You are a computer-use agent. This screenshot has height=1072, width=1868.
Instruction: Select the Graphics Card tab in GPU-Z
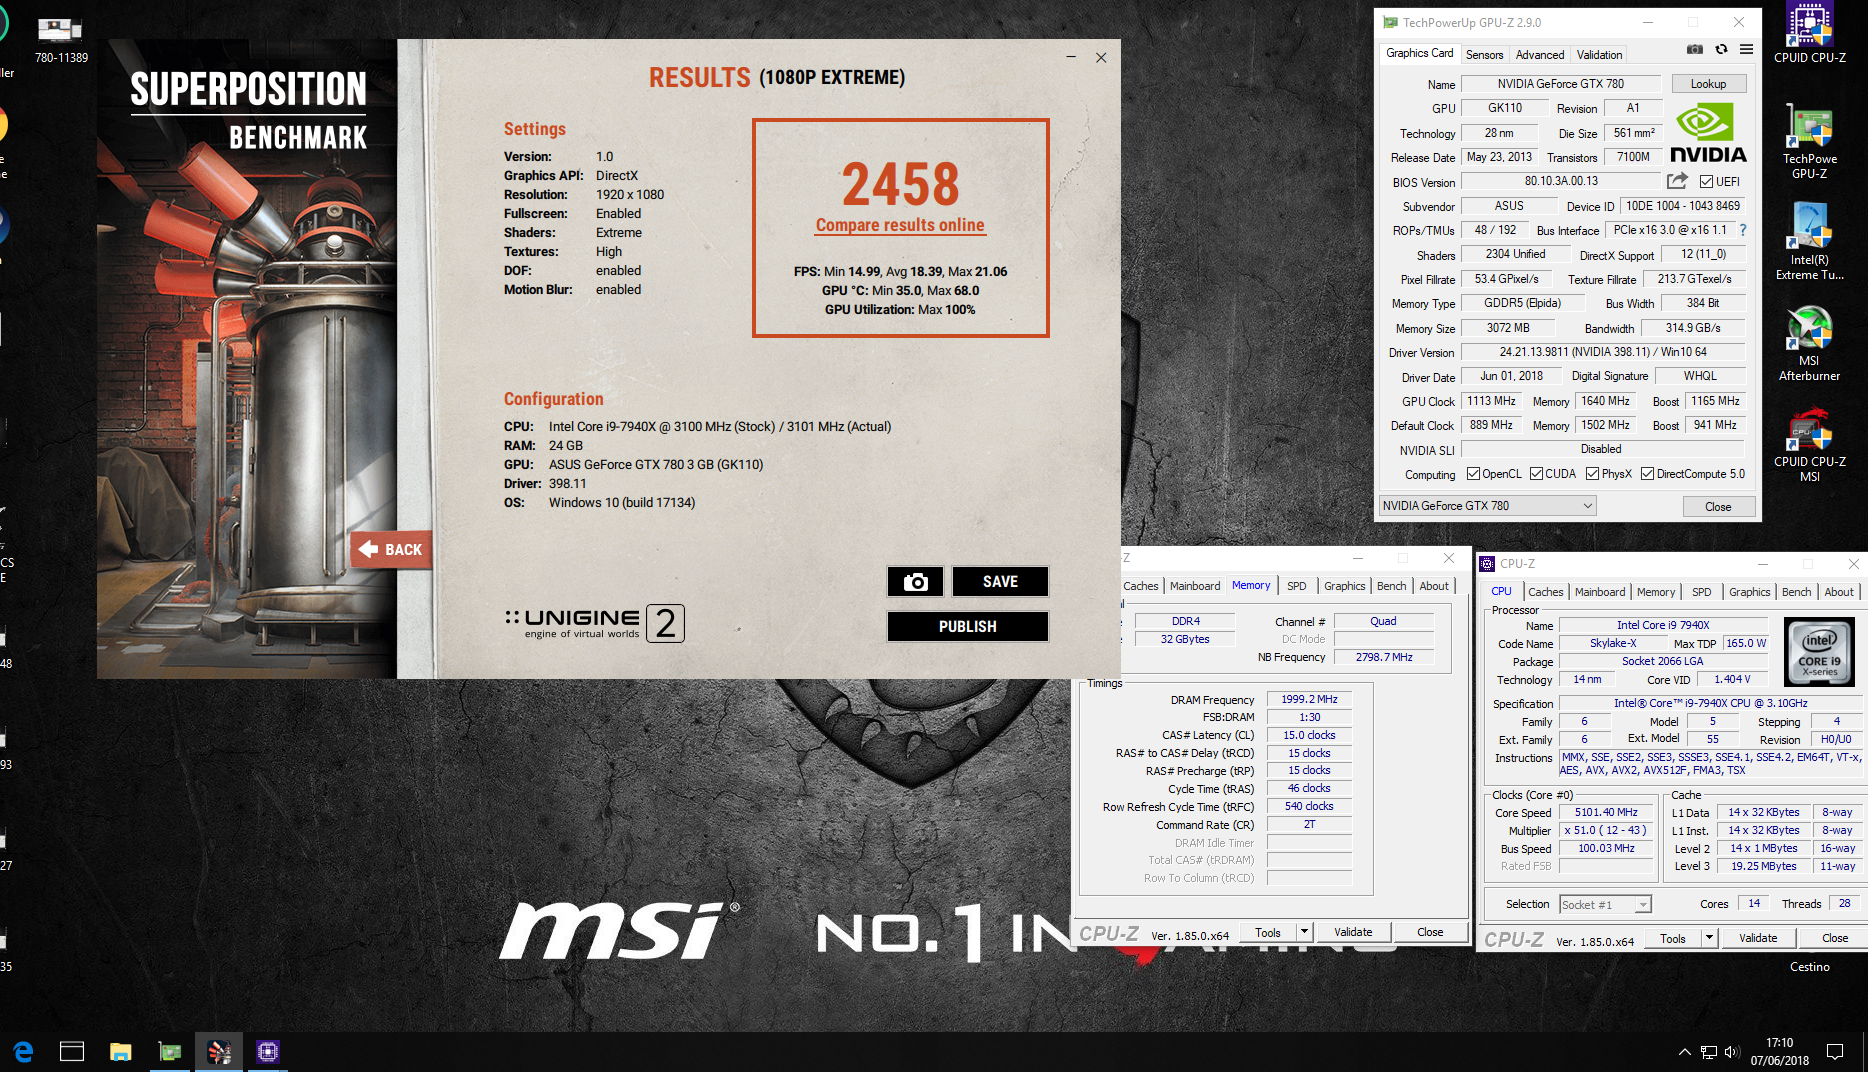point(1419,53)
